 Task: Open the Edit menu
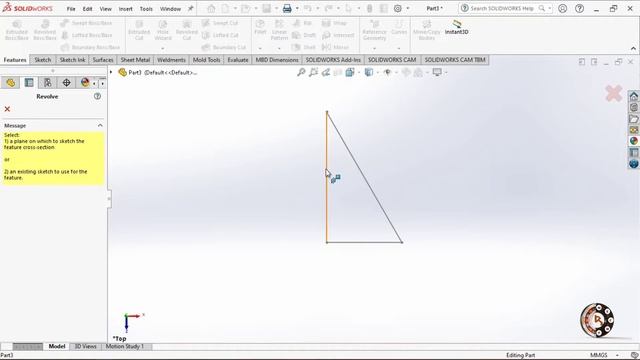pos(87,9)
